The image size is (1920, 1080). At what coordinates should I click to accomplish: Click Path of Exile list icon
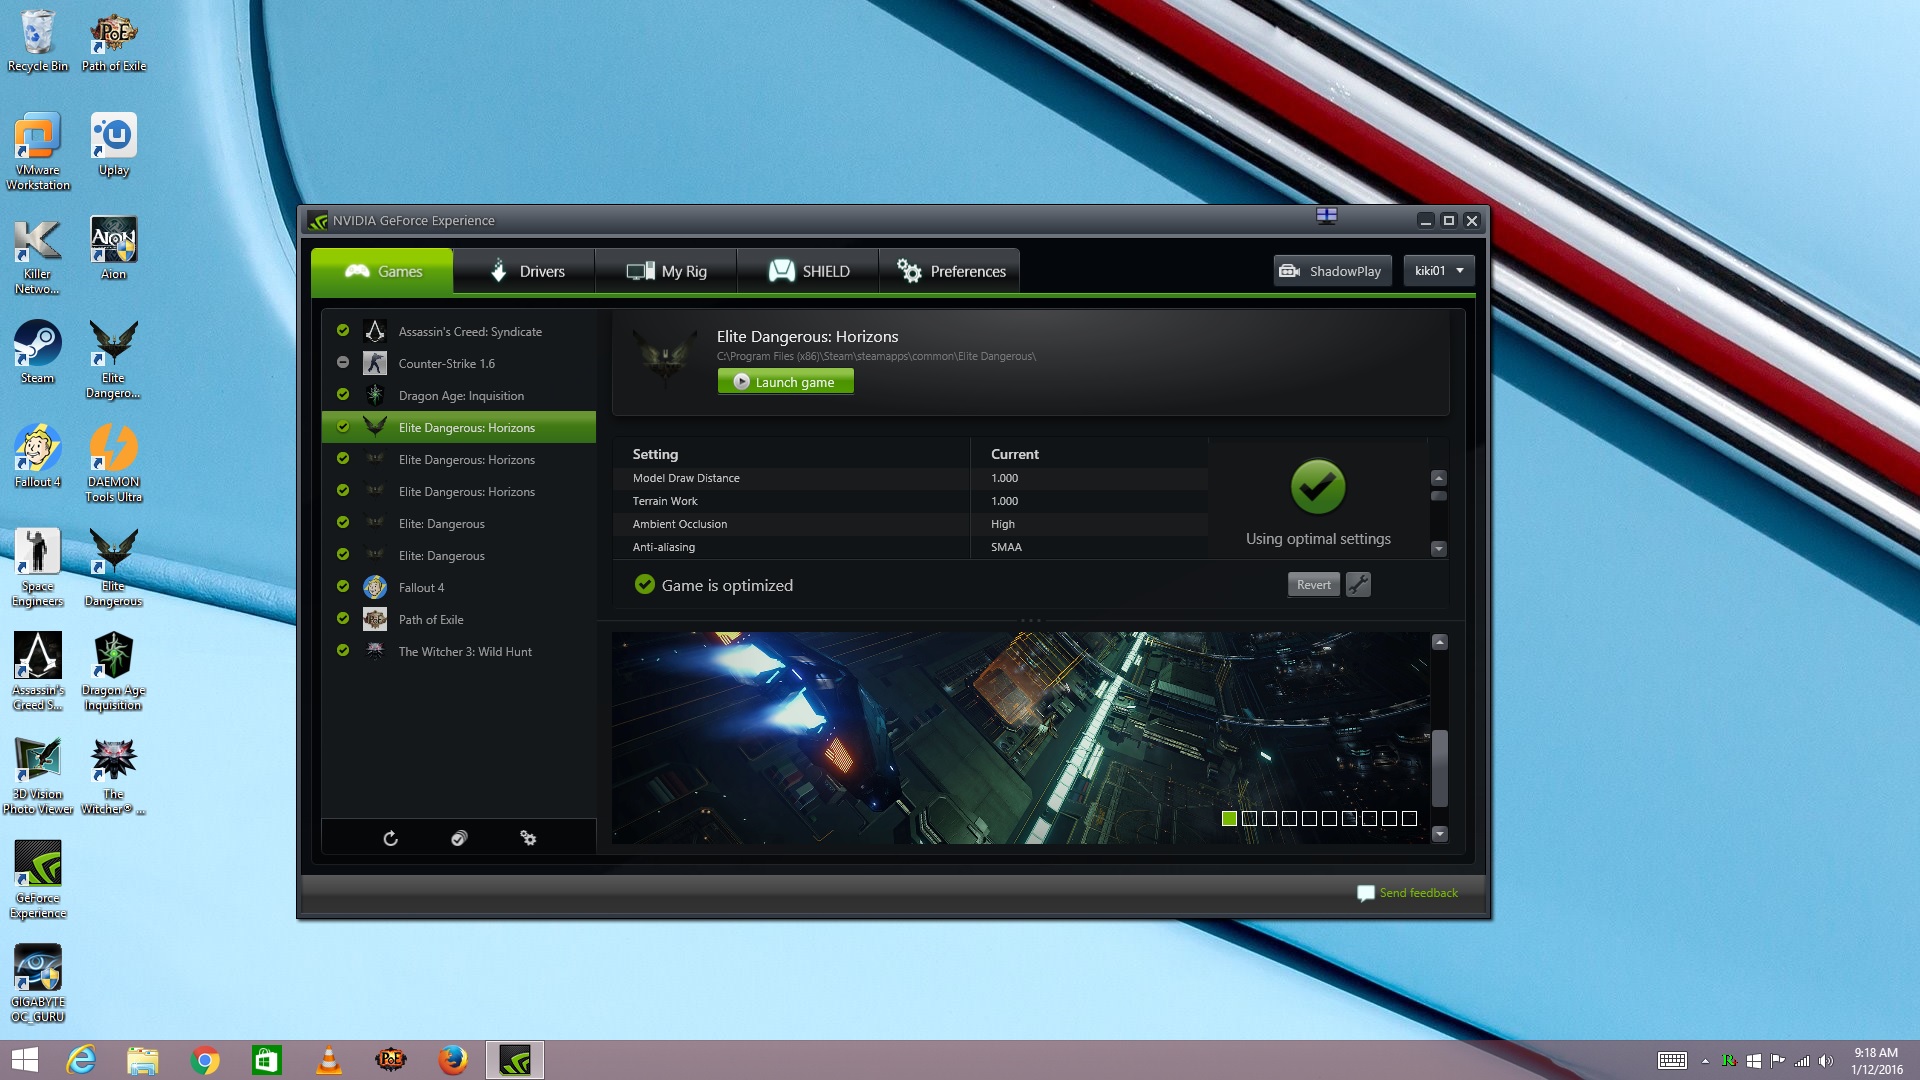click(x=375, y=619)
